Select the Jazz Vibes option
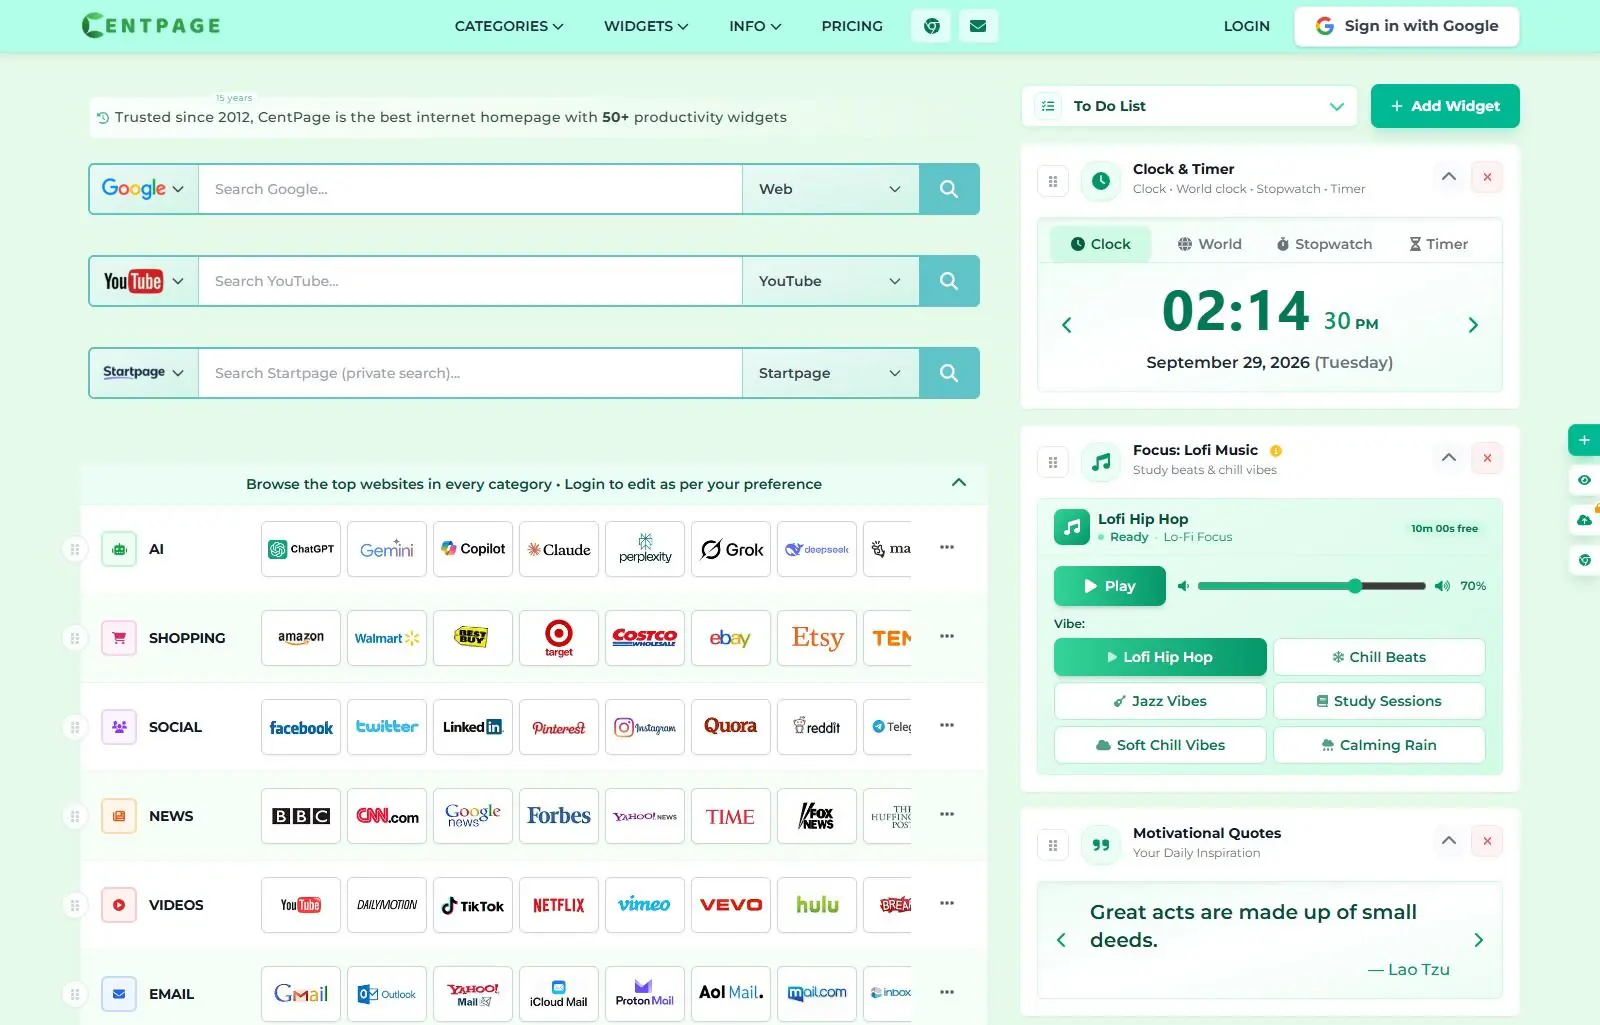 [x=1160, y=701]
